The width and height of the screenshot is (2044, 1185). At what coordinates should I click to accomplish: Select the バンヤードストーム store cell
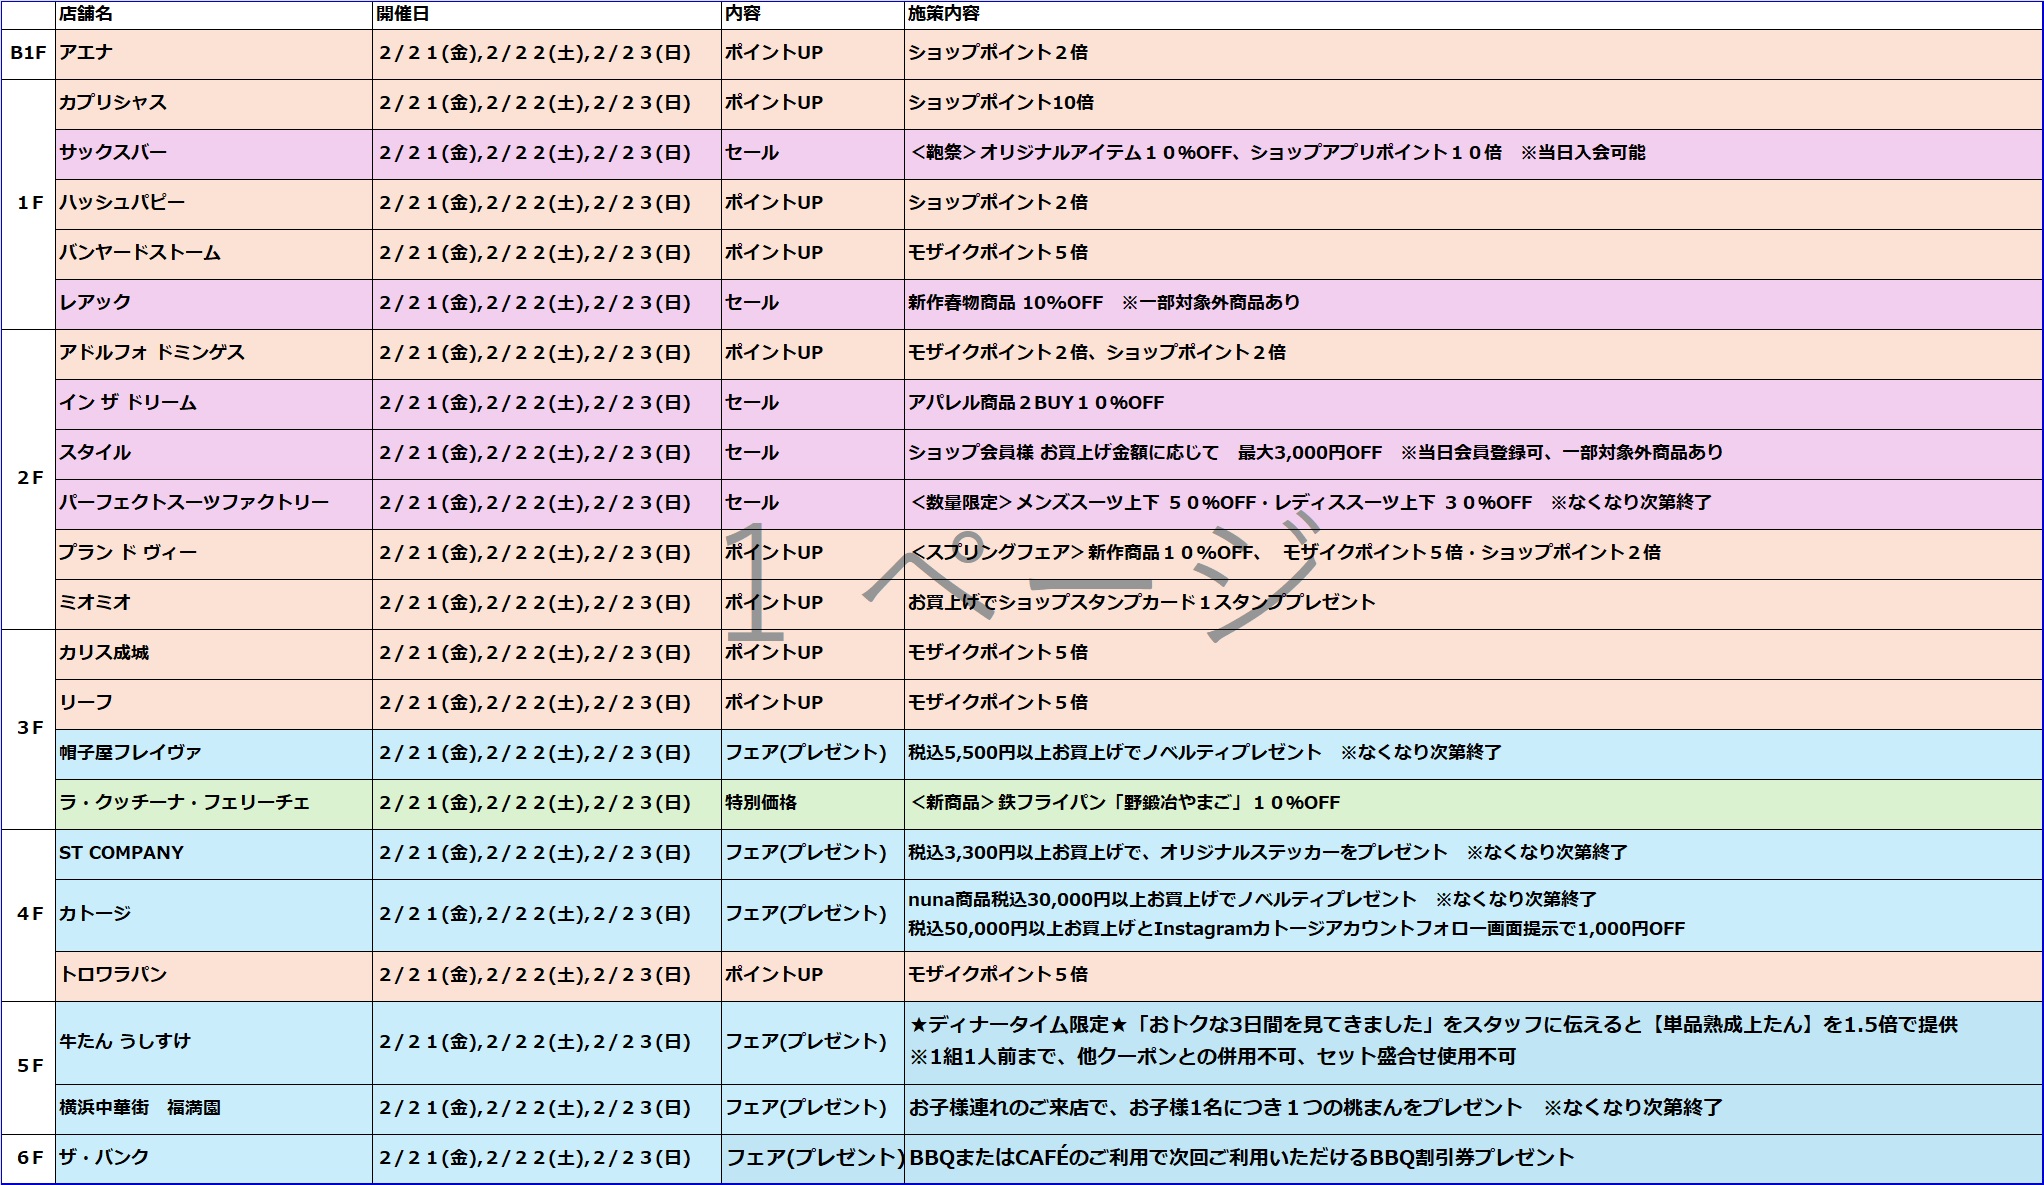click(x=214, y=254)
